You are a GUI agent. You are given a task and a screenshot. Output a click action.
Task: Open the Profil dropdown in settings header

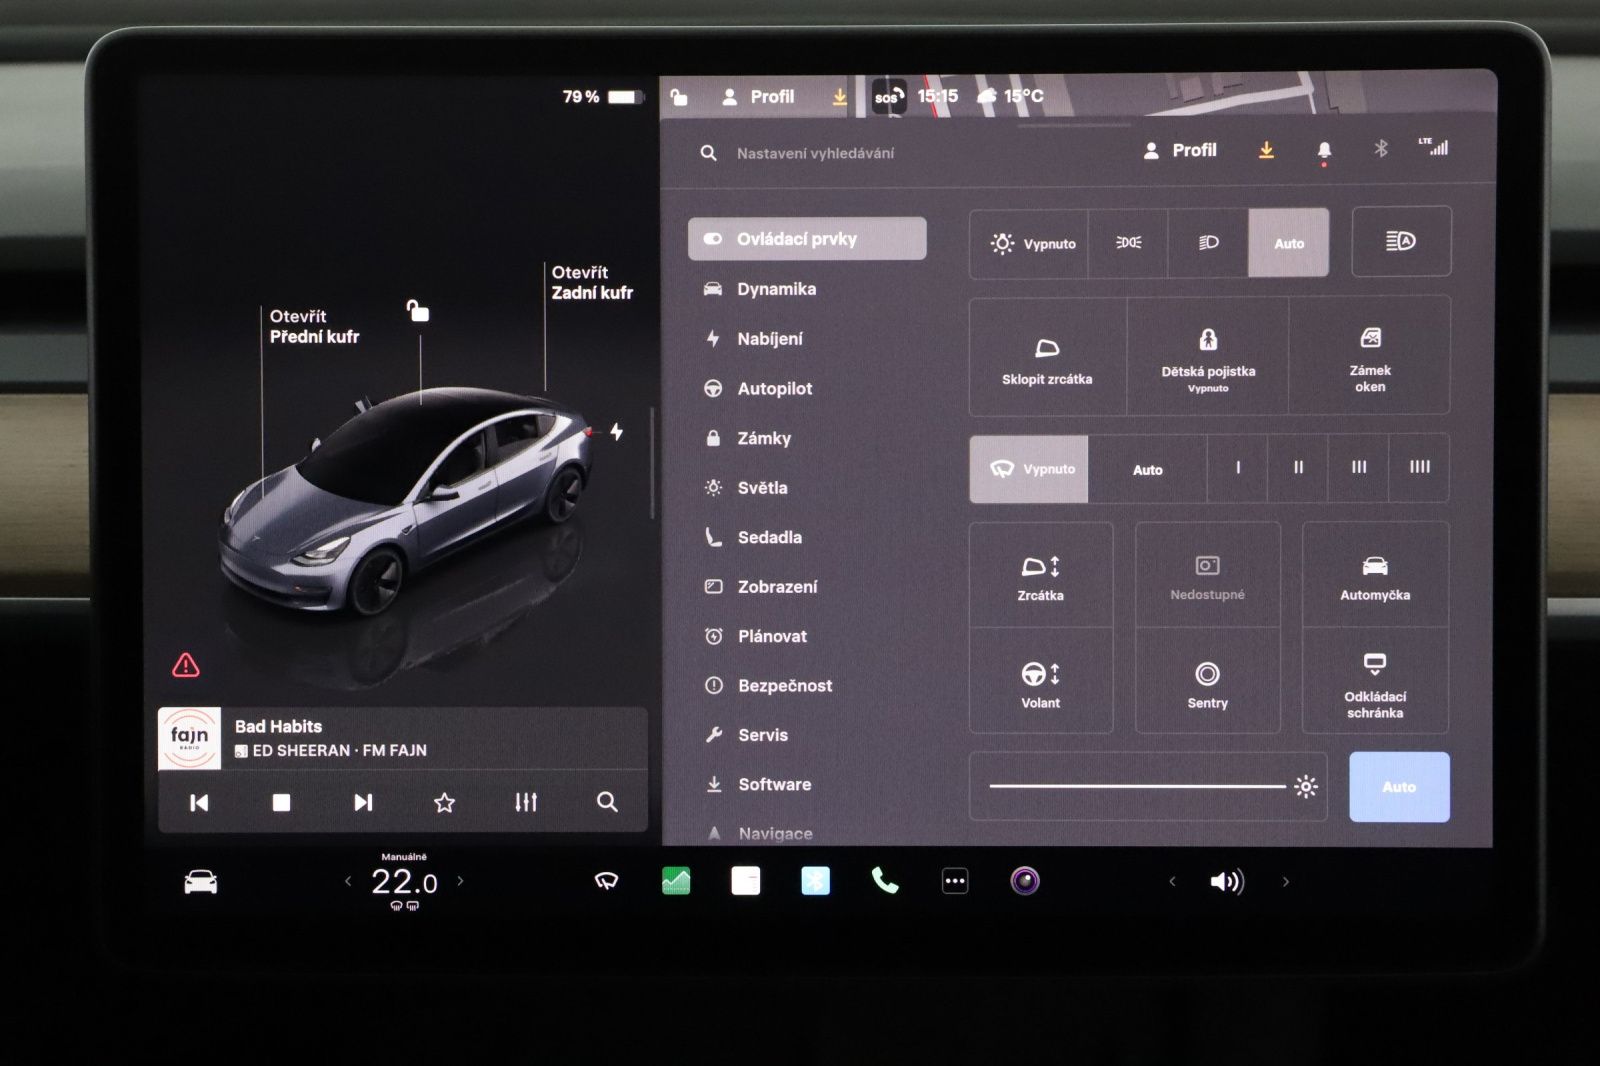(x=1180, y=151)
